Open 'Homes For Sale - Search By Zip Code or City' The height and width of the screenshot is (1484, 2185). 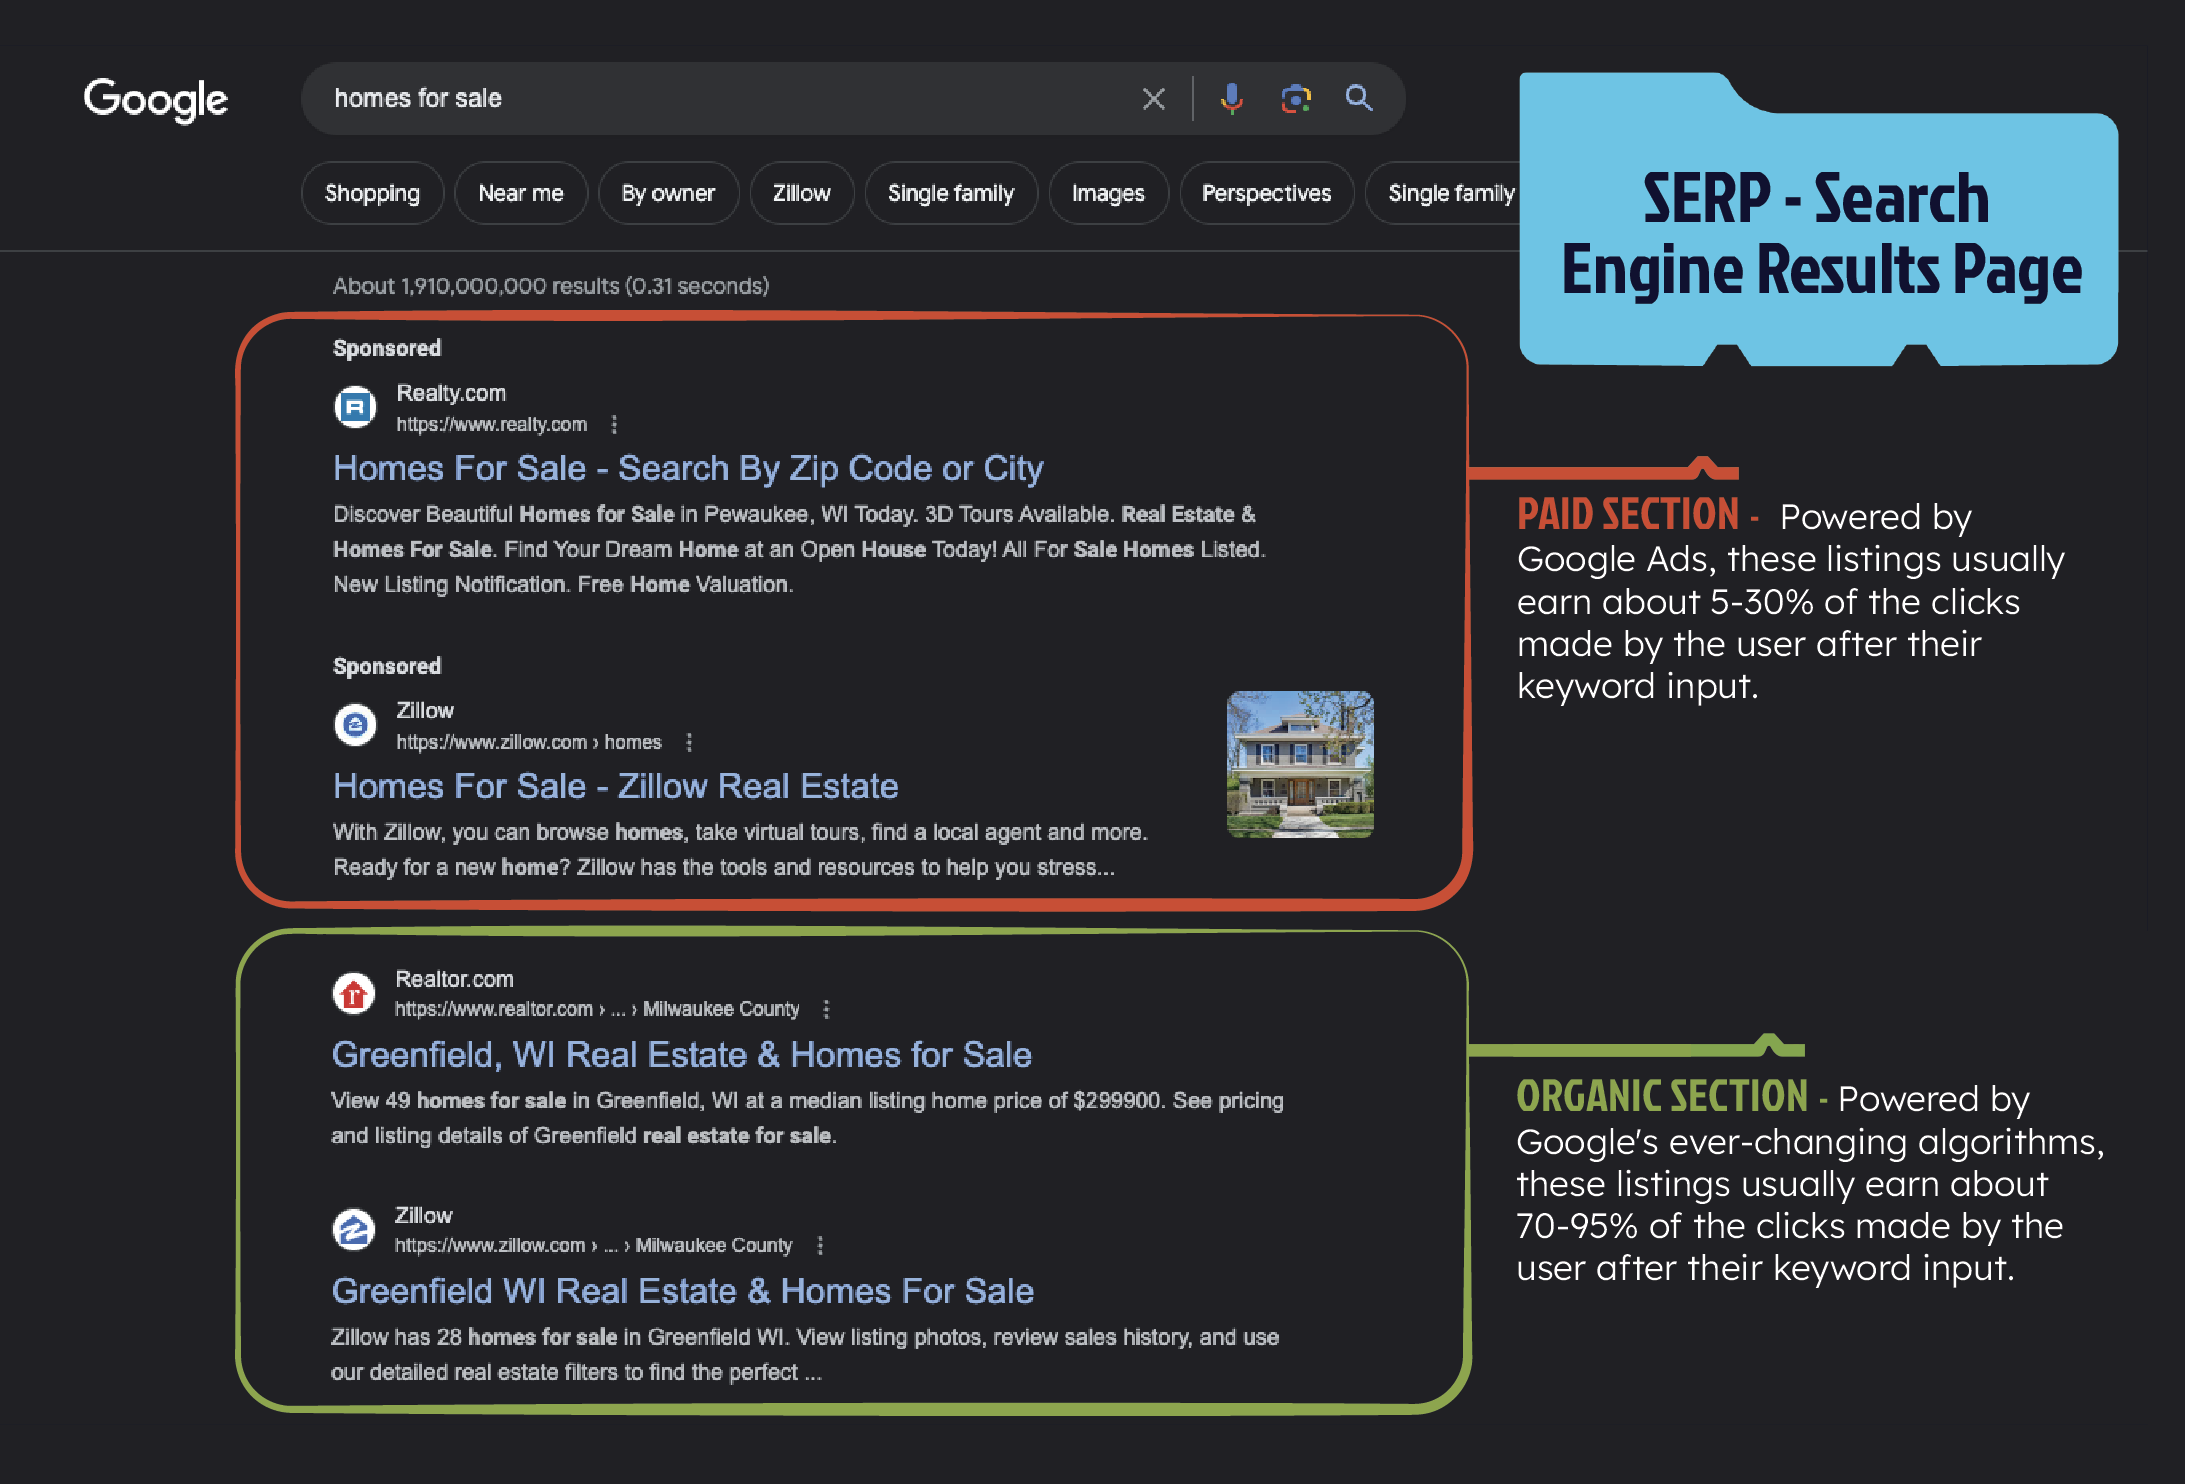coord(688,468)
